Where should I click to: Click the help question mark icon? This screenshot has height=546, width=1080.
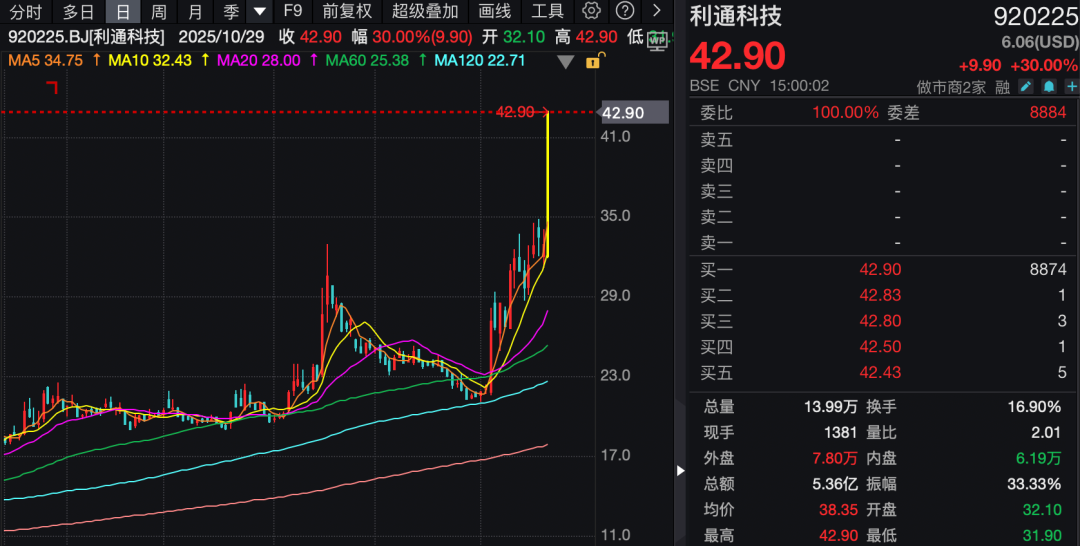[625, 11]
